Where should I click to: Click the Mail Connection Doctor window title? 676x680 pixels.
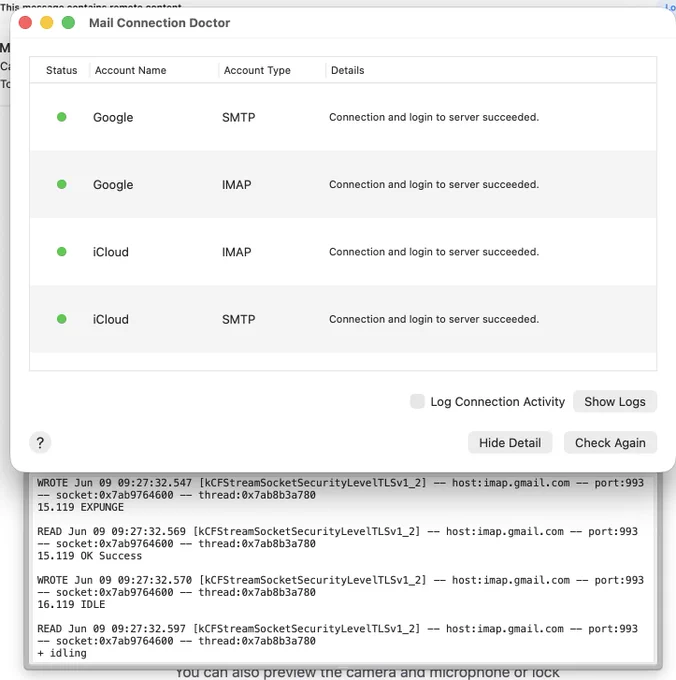coord(160,23)
